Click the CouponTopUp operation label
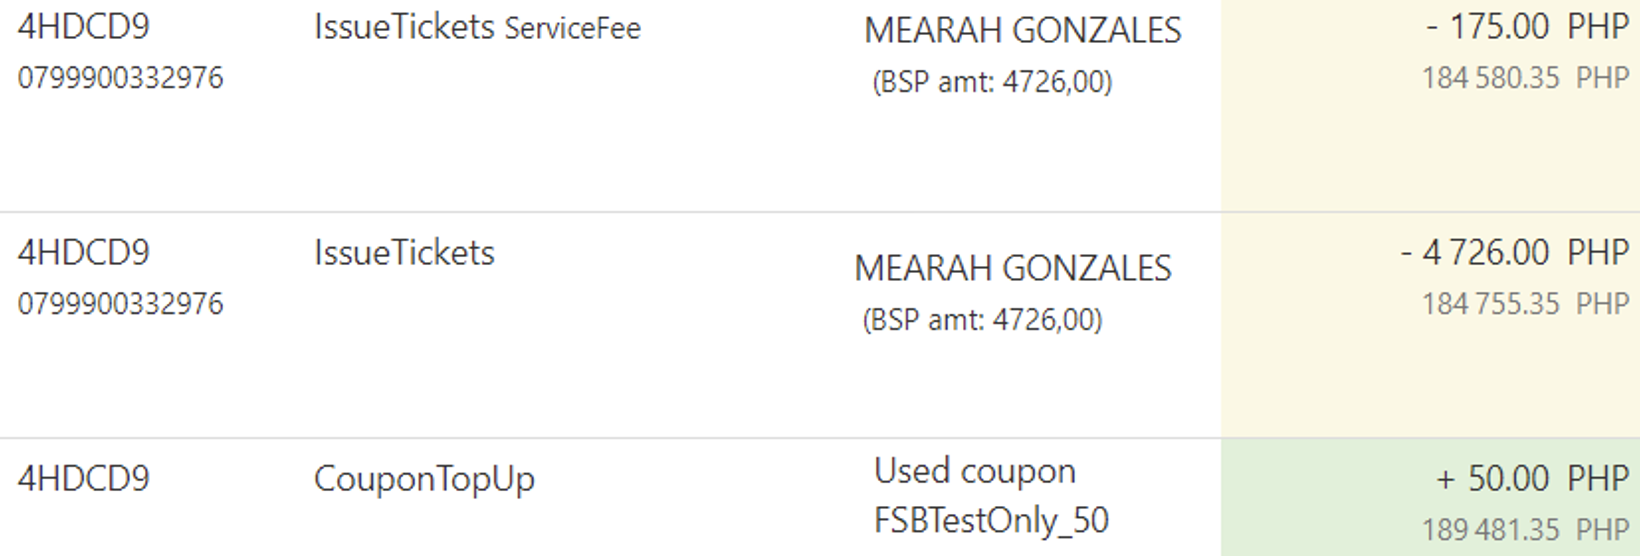The image size is (1640, 556). pyautogui.click(x=424, y=479)
